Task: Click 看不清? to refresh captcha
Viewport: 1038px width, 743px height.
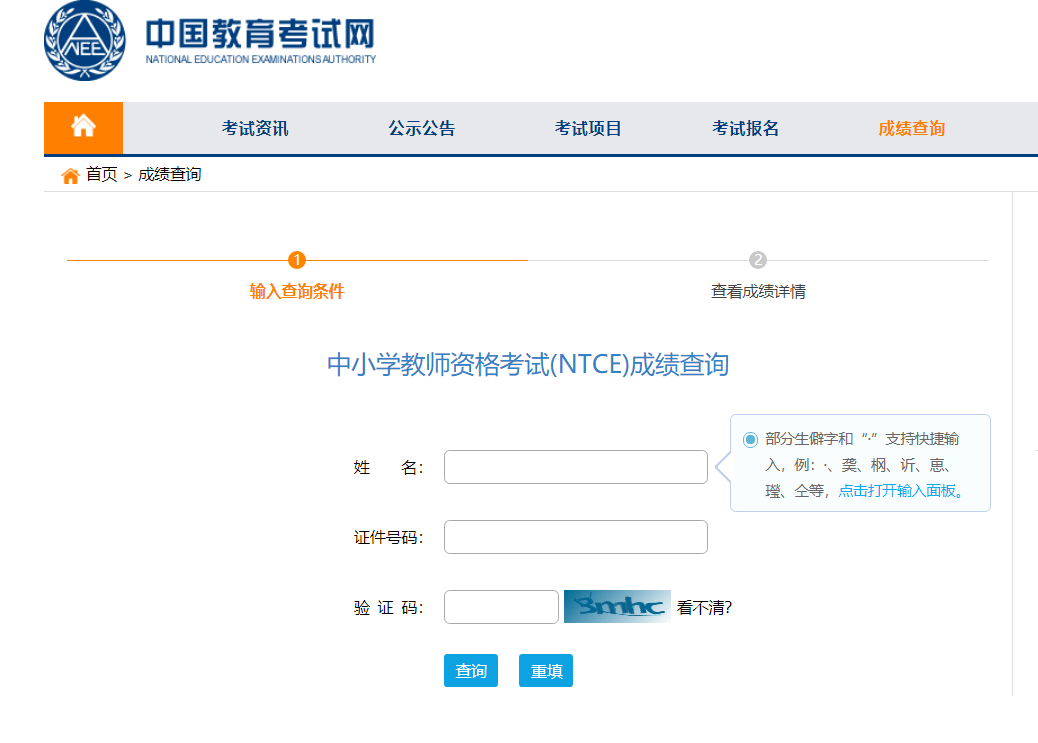Action: pyautogui.click(x=704, y=607)
